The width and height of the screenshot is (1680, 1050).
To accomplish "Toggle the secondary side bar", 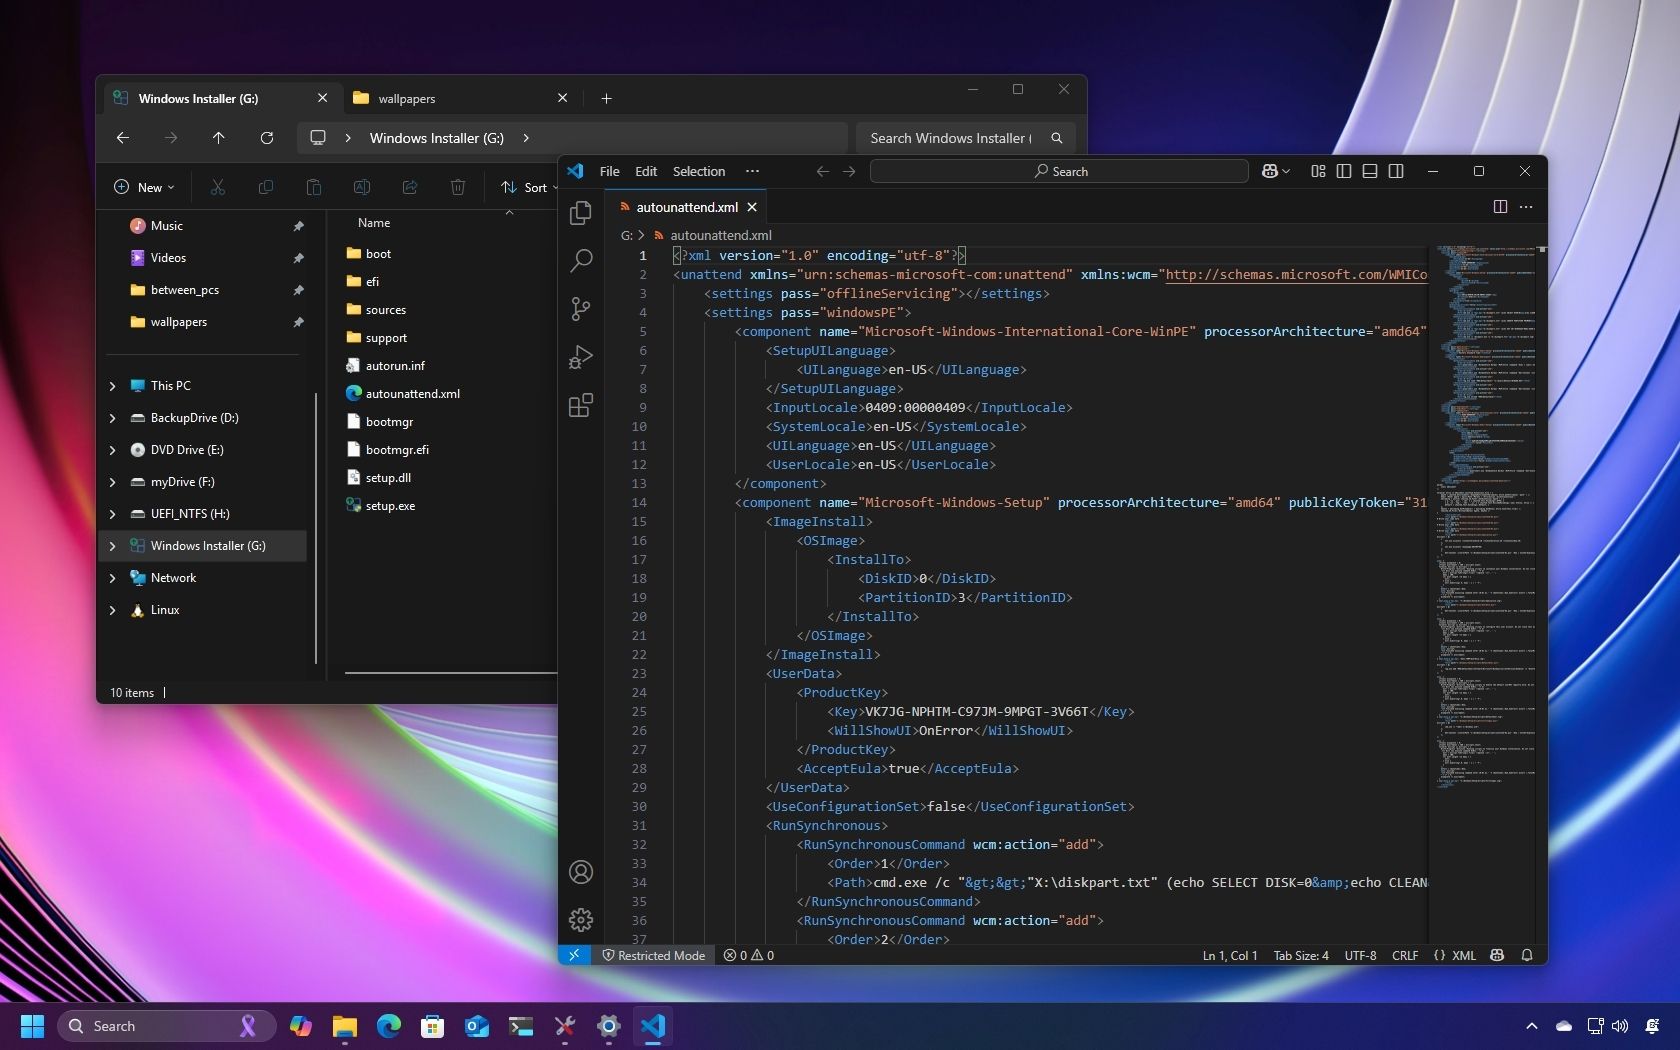I will click(x=1395, y=171).
